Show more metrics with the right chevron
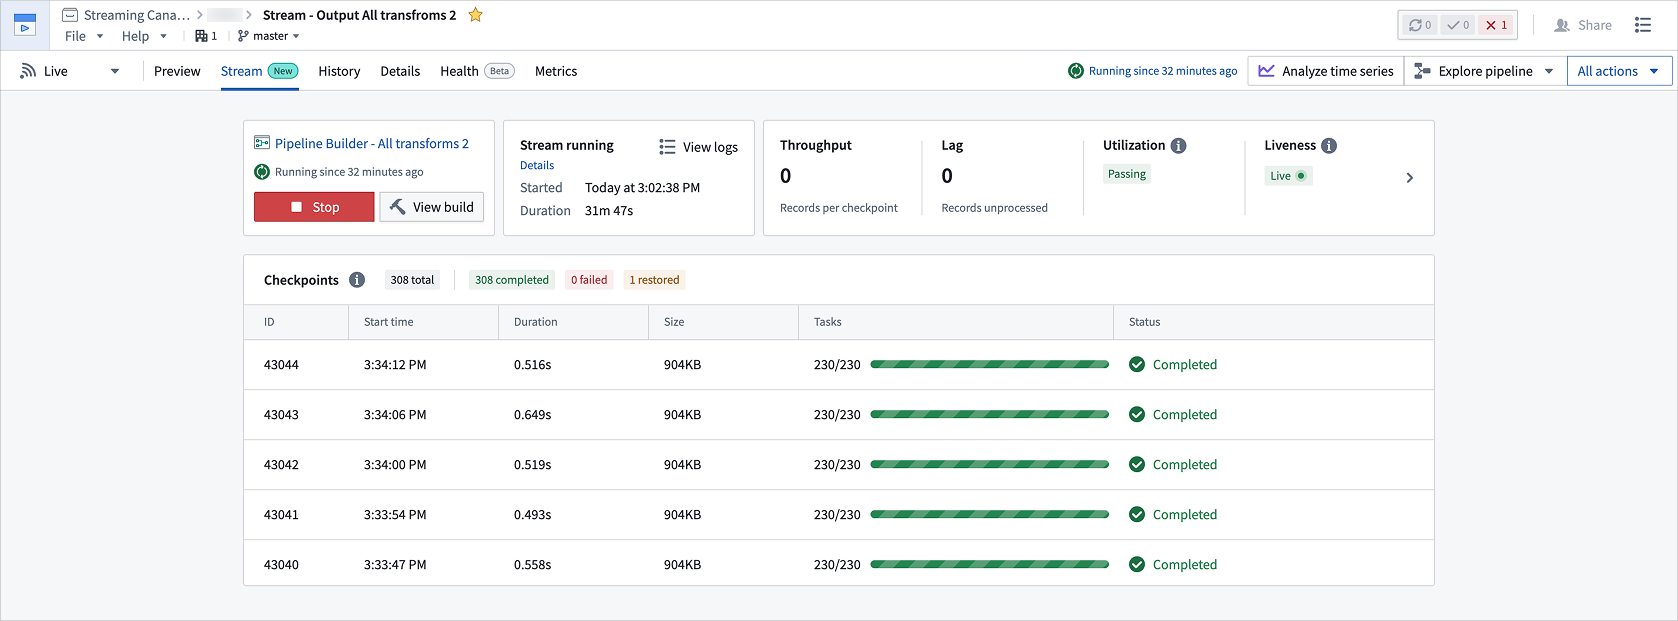Image resolution: width=1678 pixels, height=621 pixels. (x=1410, y=178)
